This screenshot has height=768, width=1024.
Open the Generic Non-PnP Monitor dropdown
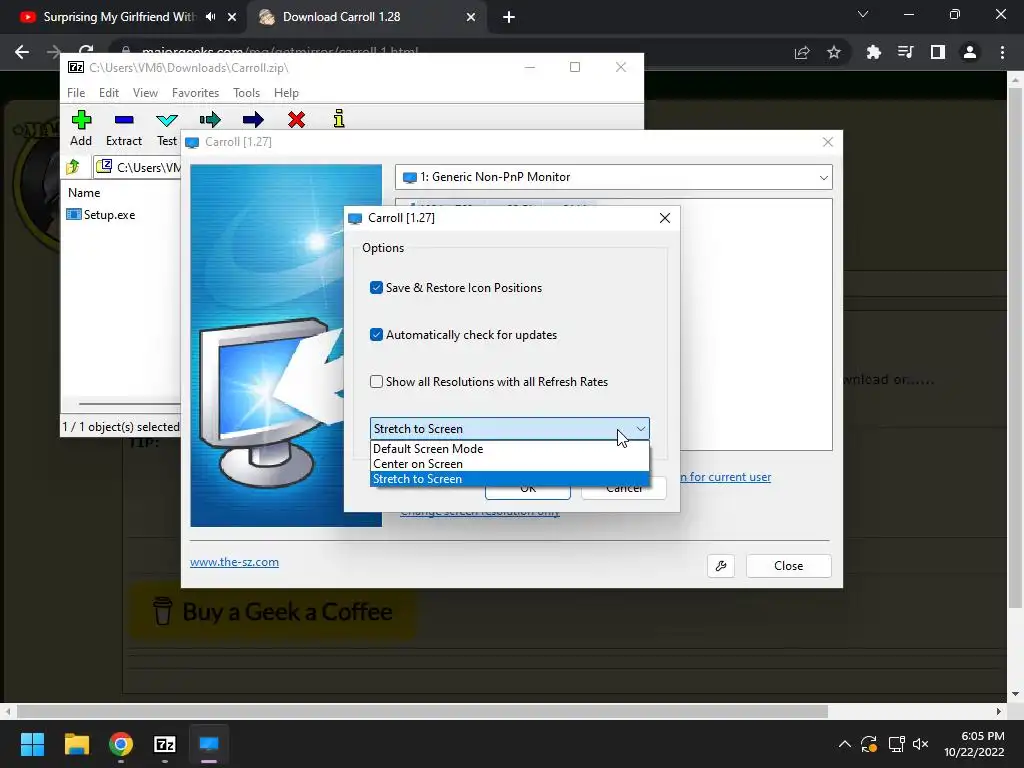point(613,177)
